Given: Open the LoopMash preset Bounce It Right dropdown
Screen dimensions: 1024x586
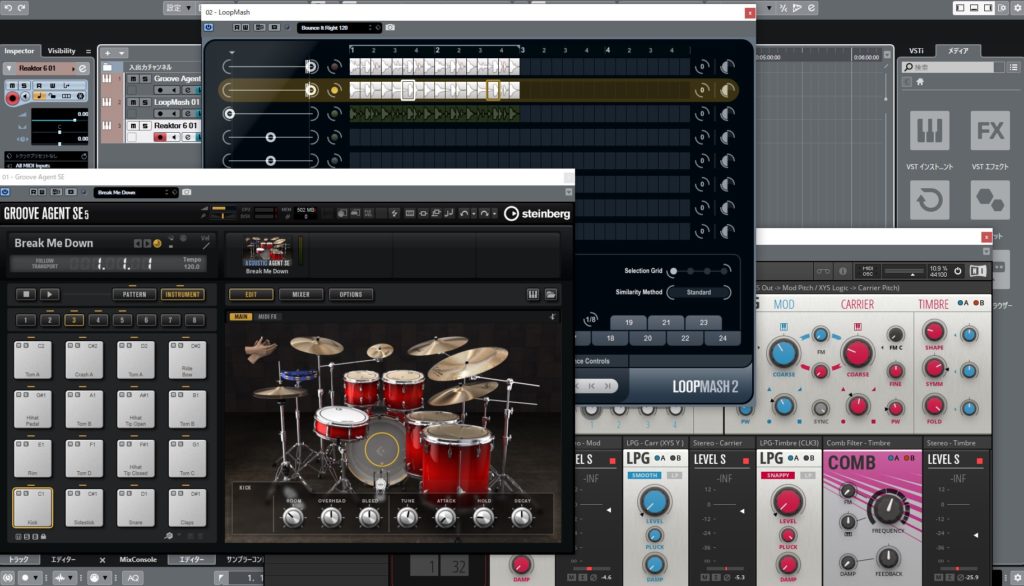Looking at the screenshot, I should coord(338,27).
